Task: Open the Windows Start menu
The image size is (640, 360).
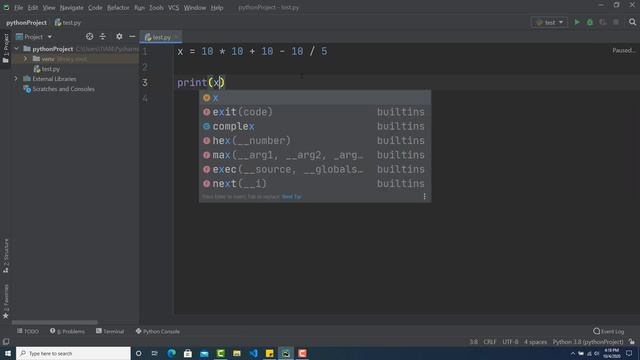Action: [8, 353]
